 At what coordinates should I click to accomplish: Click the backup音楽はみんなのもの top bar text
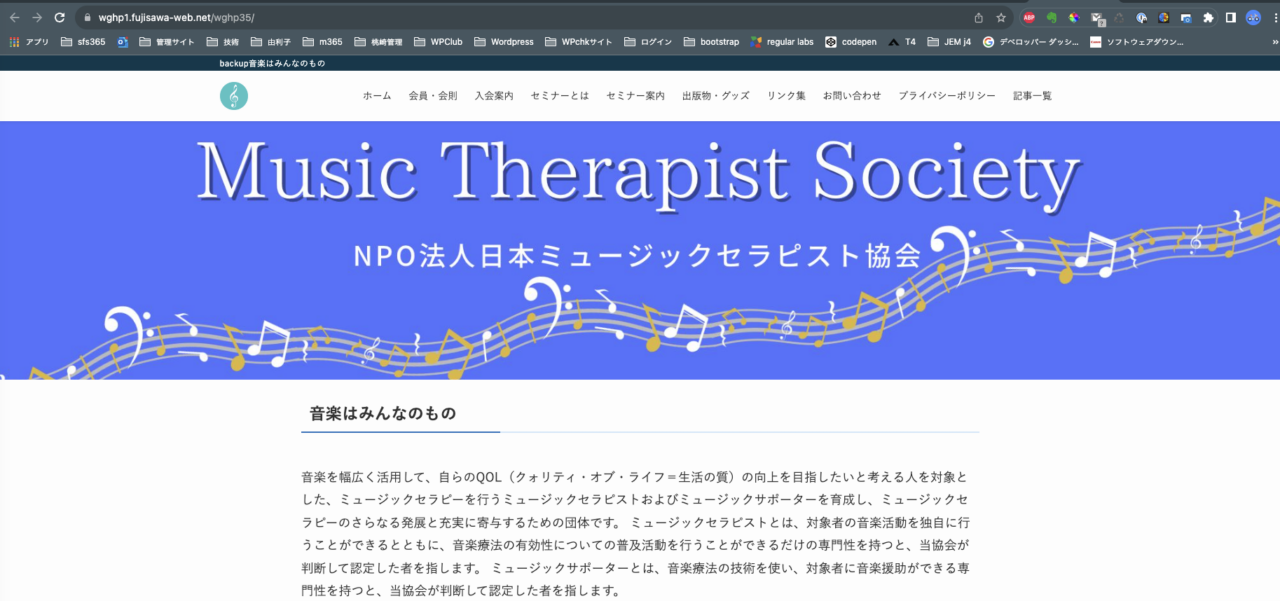click(x=272, y=63)
